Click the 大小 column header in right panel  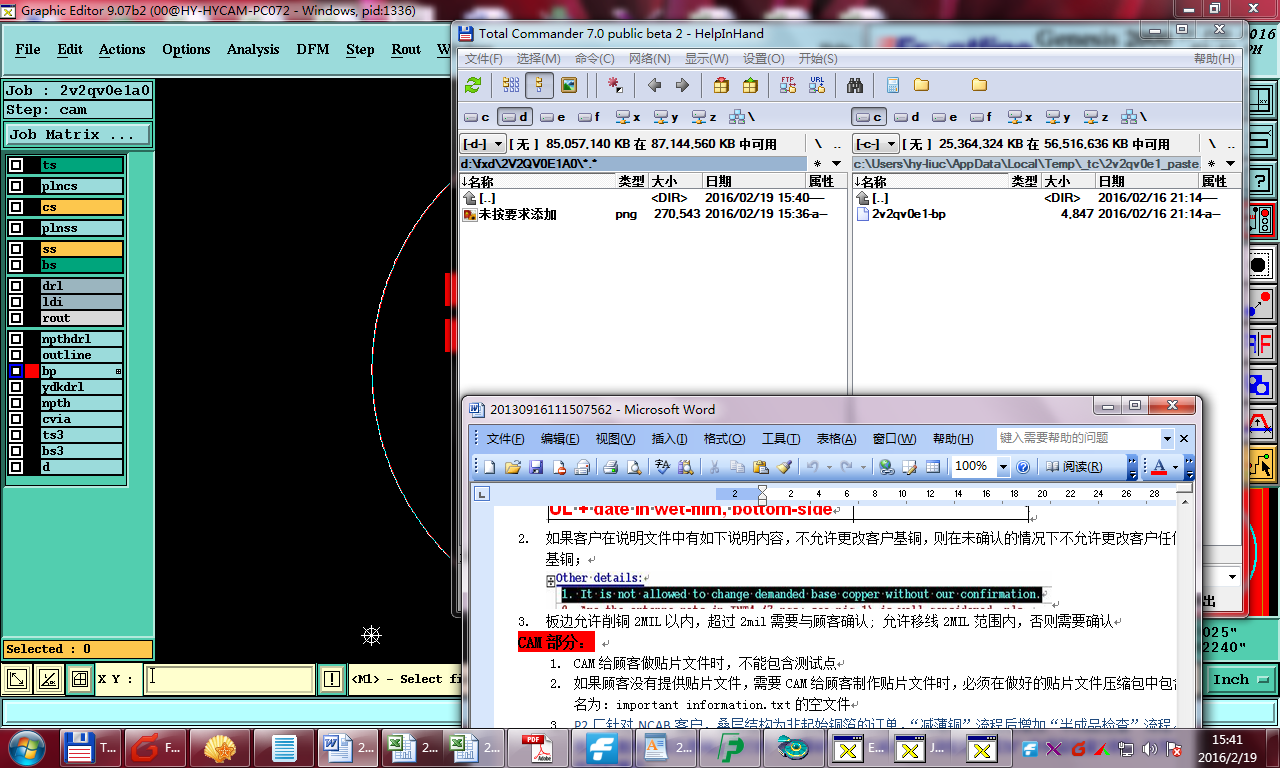tap(1068, 181)
